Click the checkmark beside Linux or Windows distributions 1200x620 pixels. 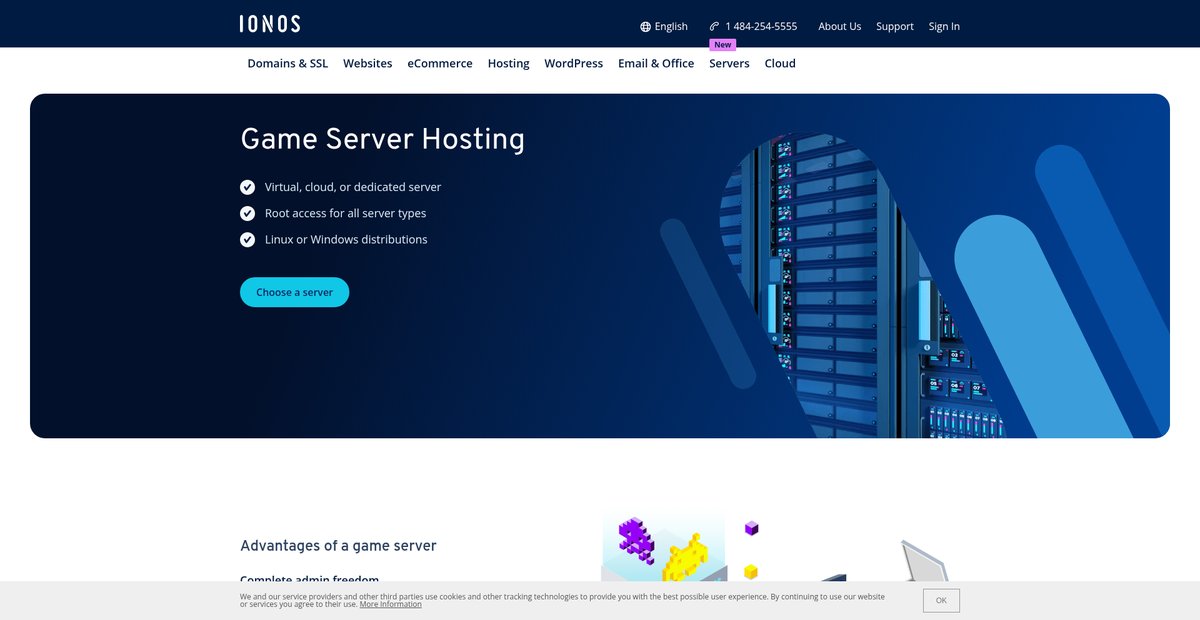click(x=248, y=239)
